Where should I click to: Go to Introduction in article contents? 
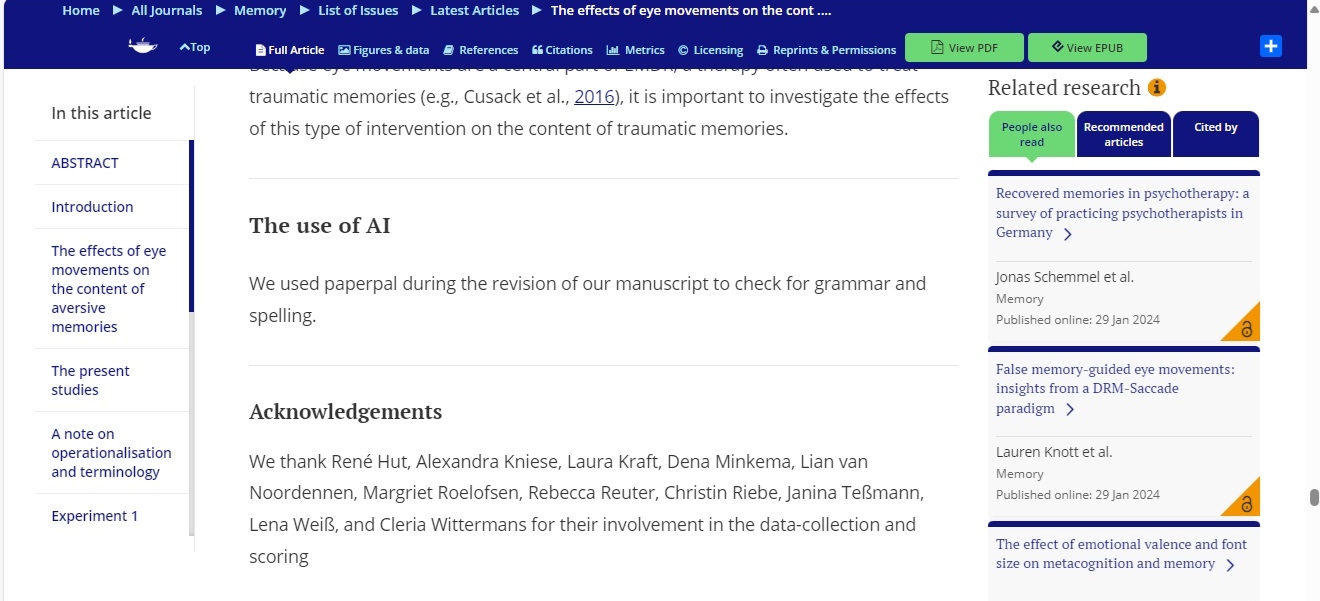92,207
